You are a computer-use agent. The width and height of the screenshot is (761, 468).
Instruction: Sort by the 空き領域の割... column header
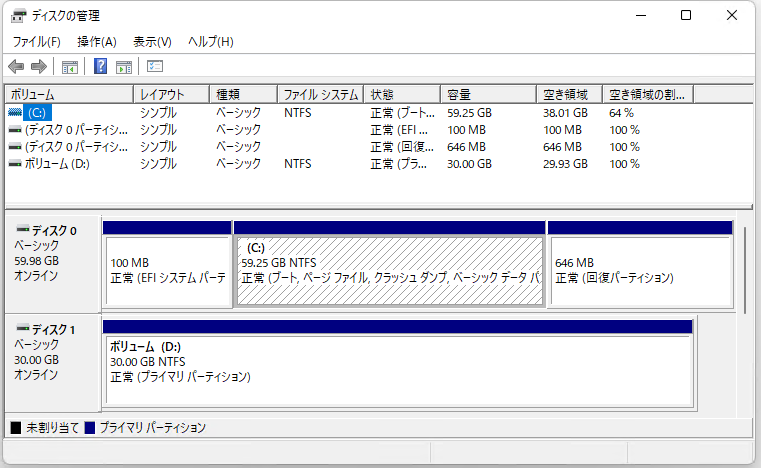(x=648, y=94)
